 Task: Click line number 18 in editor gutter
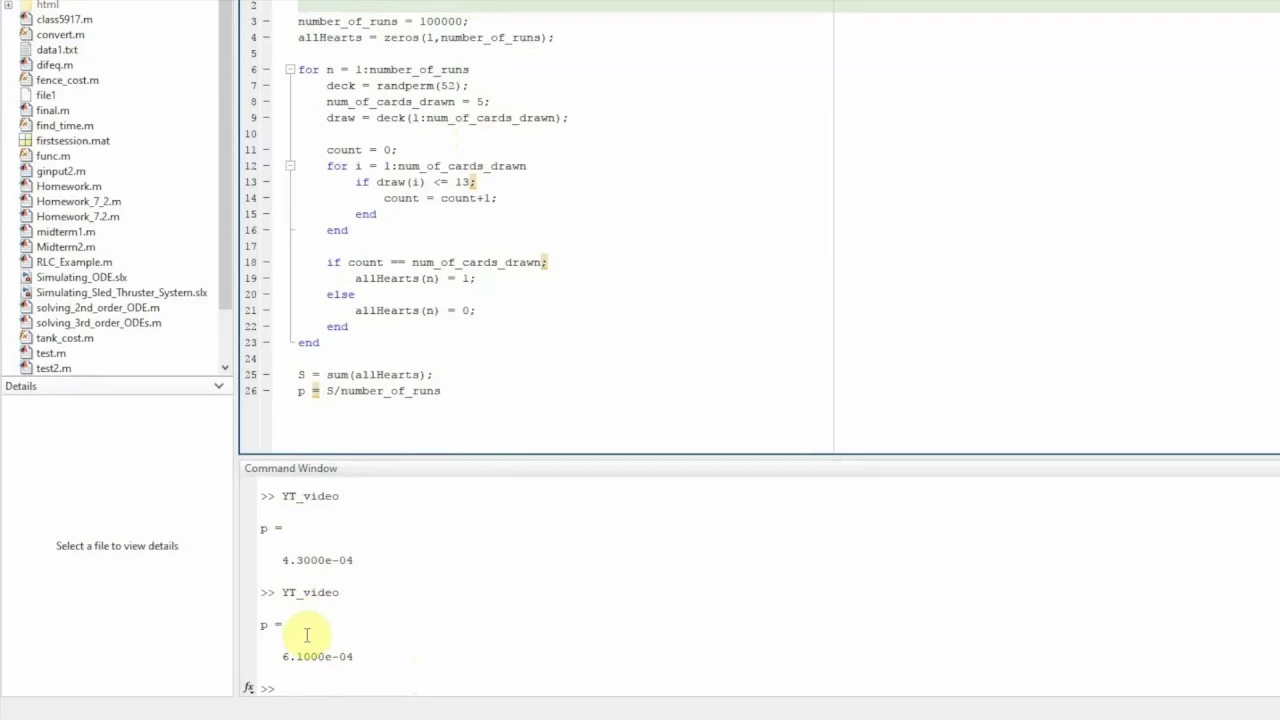click(x=250, y=262)
